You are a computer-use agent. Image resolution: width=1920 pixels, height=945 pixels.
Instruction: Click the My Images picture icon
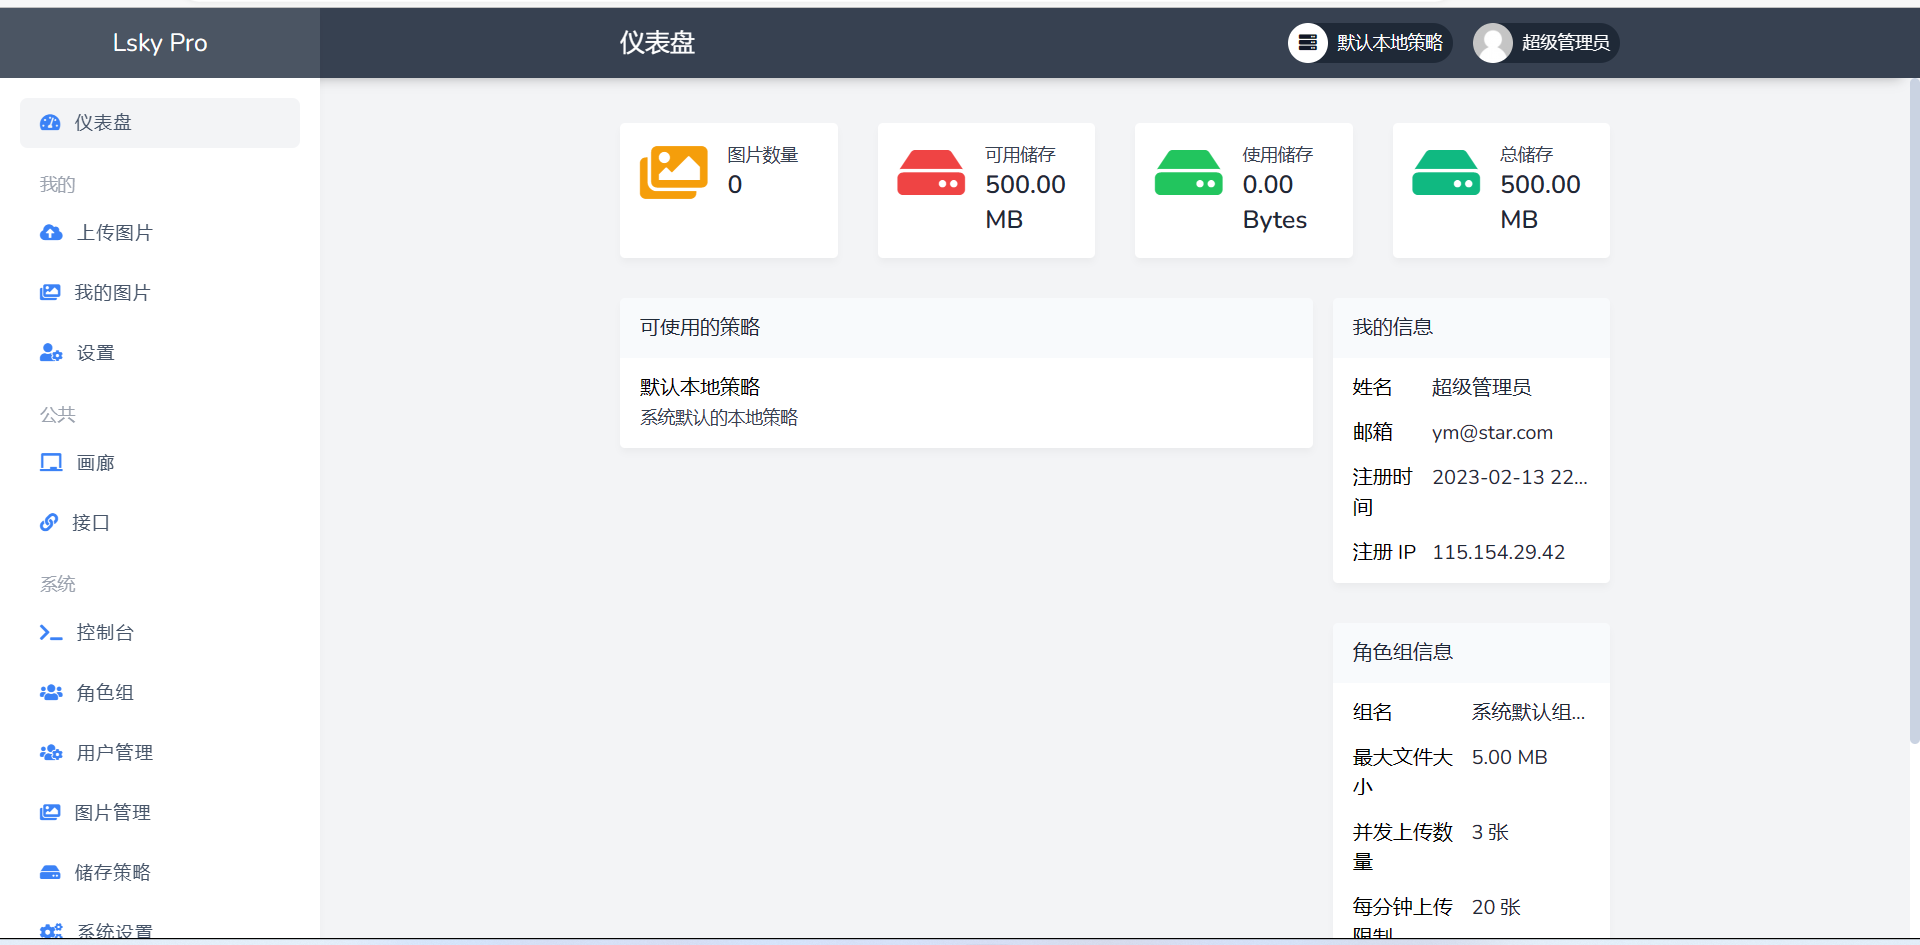coord(50,293)
